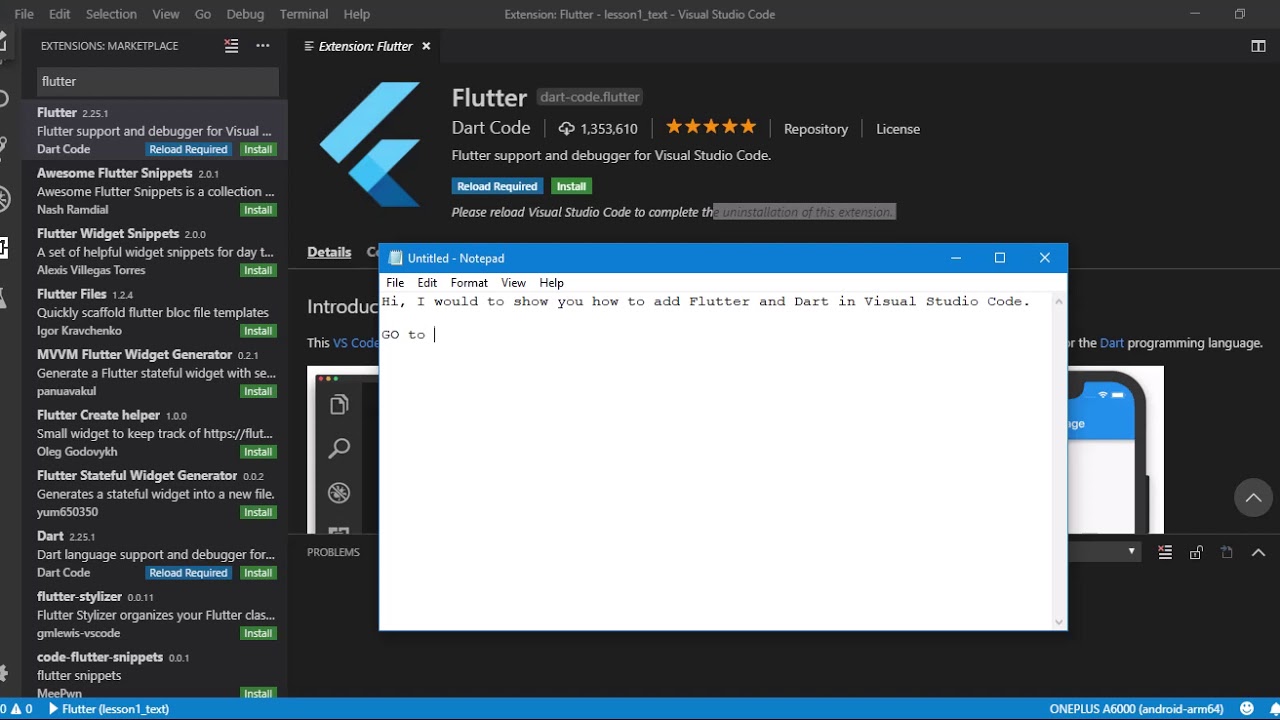This screenshot has width=1280, height=720.
Task: Close the Extension: Flutter tab
Action: (426, 46)
